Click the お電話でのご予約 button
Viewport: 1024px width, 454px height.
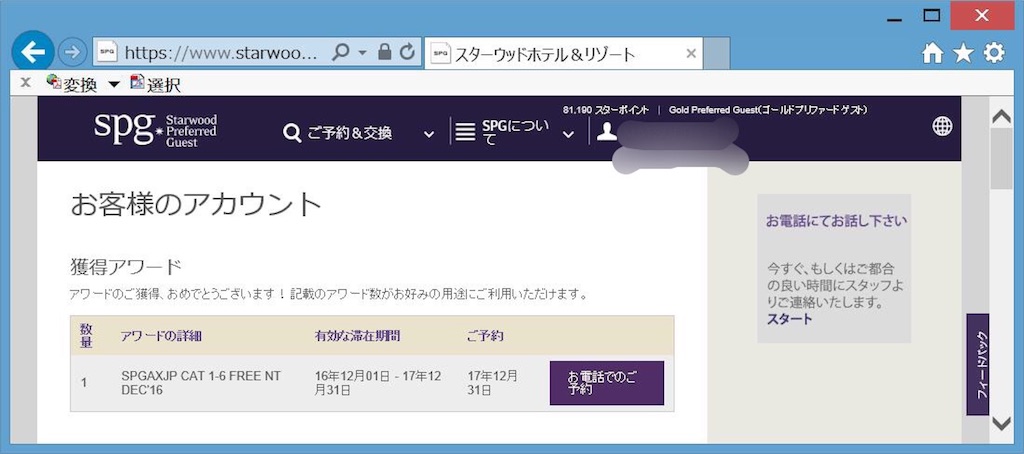pyautogui.click(x=607, y=383)
